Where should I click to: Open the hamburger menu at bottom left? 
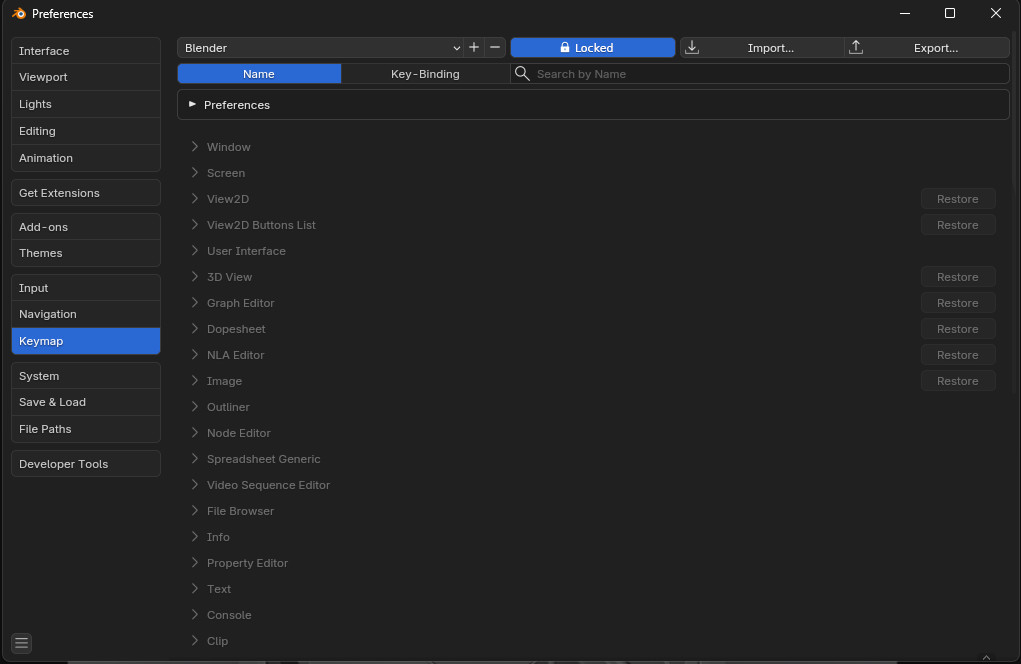coord(21,643)
